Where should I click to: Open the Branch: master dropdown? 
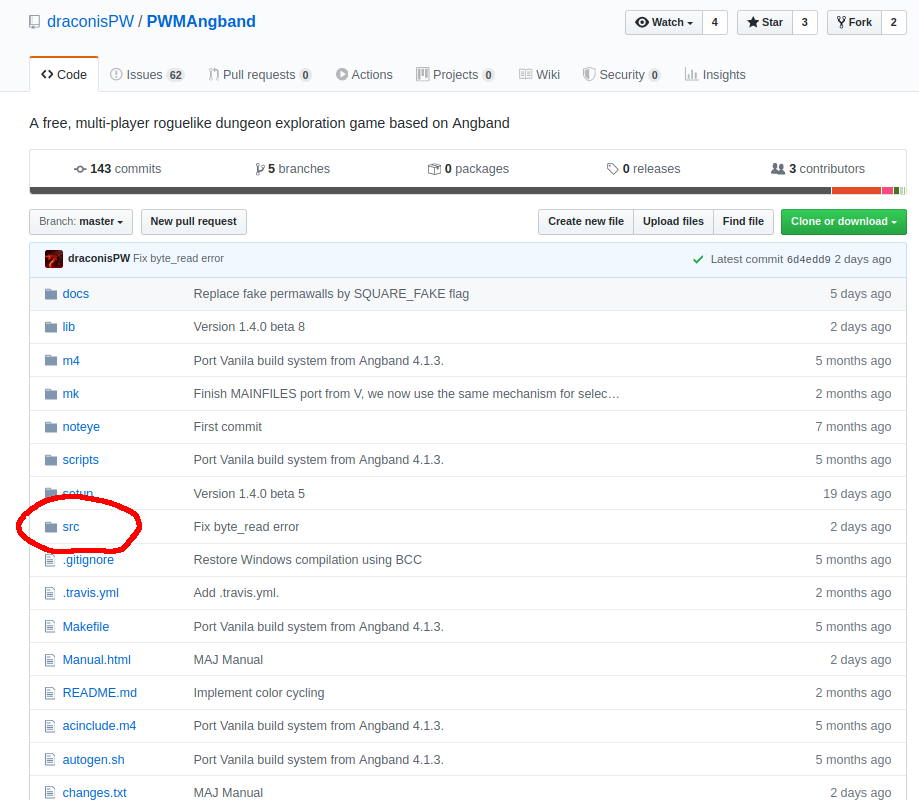81,222
